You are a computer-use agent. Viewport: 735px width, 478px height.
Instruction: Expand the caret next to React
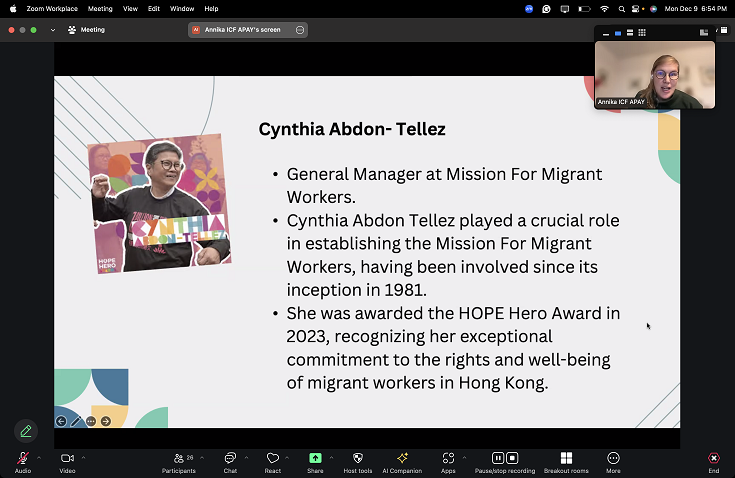[x=287, y=458]
